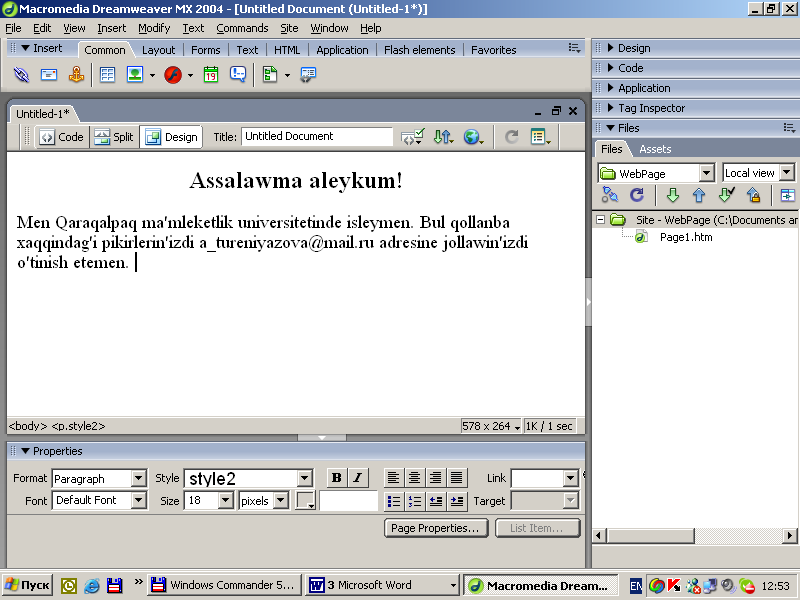Open the File Management toolbar icon
This screenshot has width=800, height=600.
(x=443, y=137)
